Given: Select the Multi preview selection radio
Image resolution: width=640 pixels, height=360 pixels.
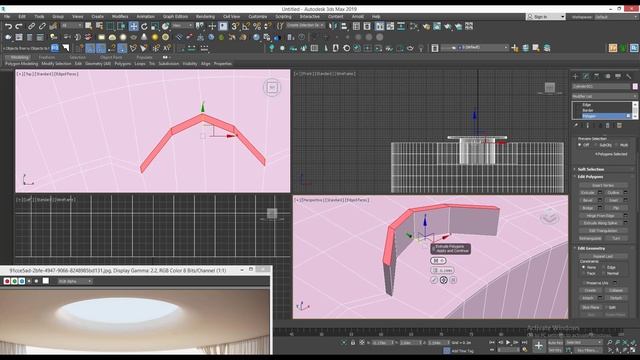Looking at the screenshot, I should pyautogui.click(x=617, y=145).
